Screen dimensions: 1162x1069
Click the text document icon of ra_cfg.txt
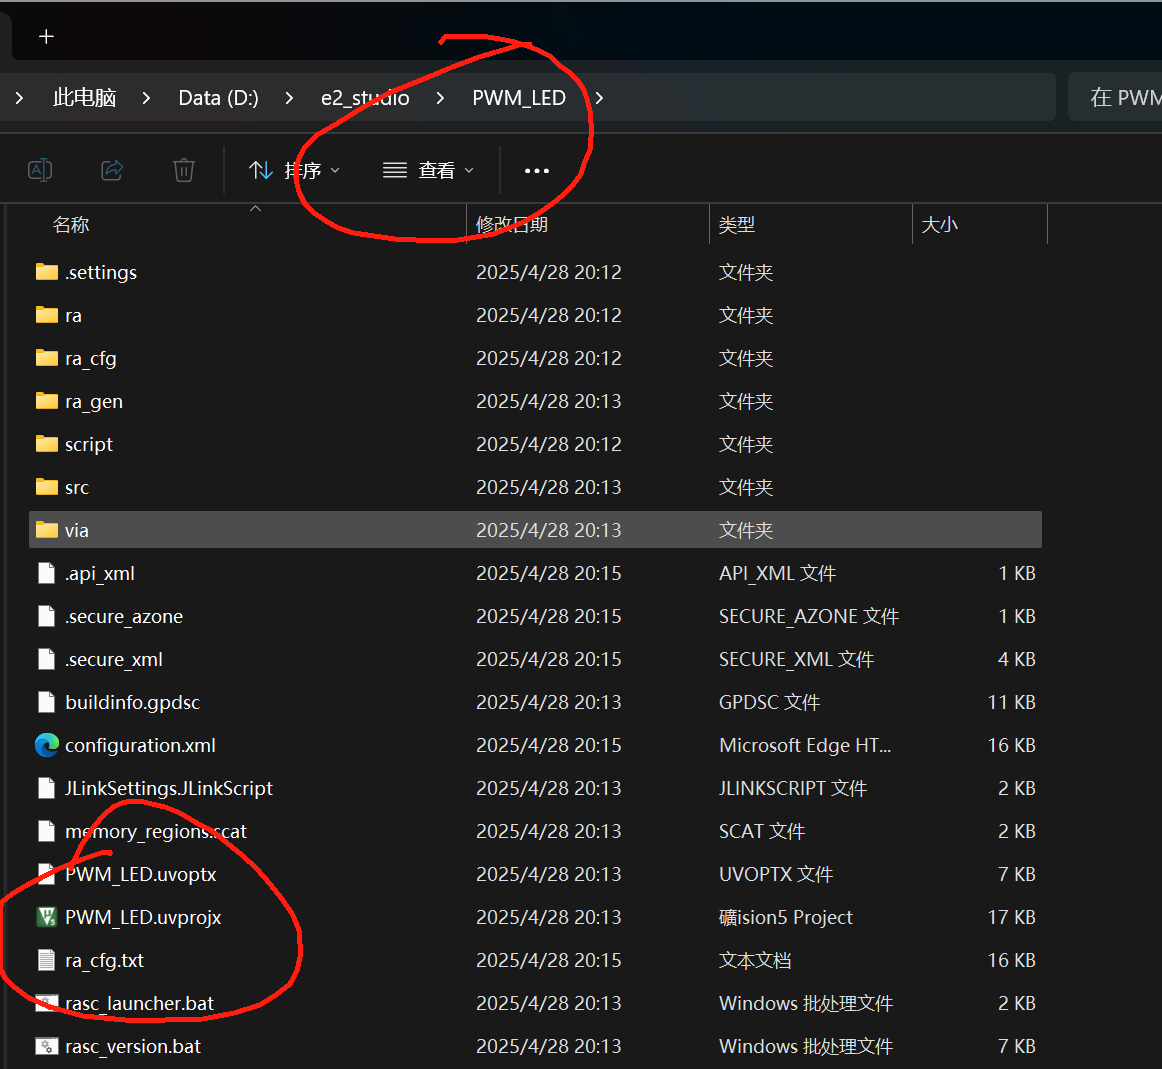pyautogui.click(x=47, y=960)
